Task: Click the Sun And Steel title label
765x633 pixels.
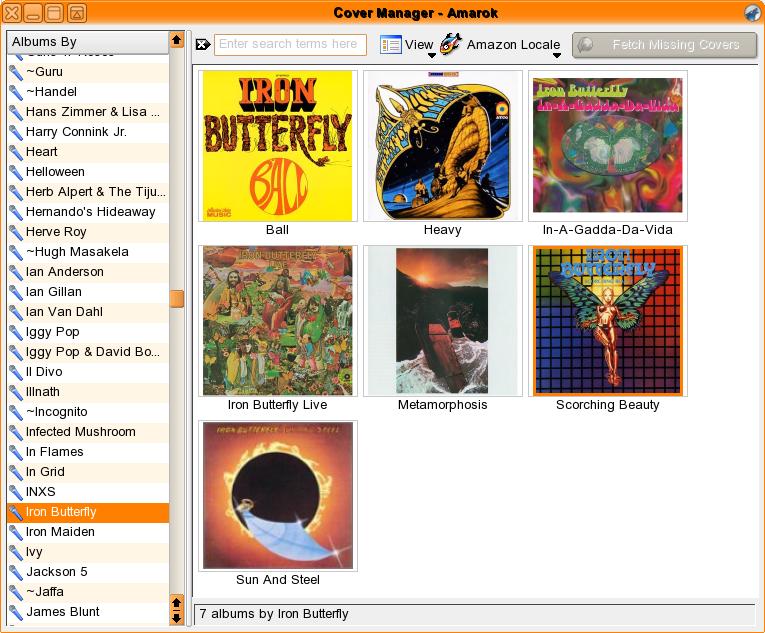Action: (278, 580)
